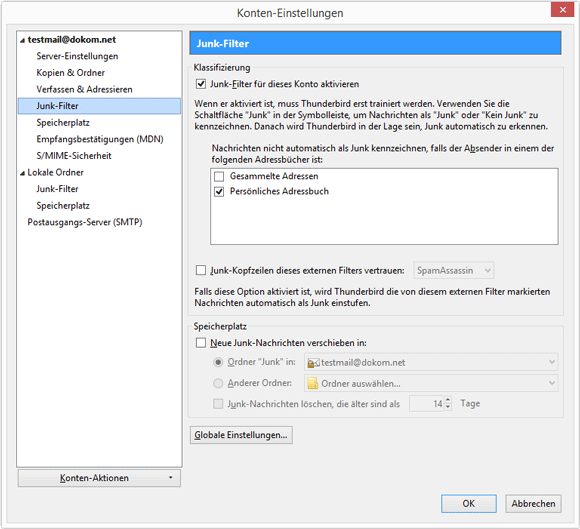Image resolution: width=580 pixels, height=529 pixels.
Task: Select the Anderer Ordner radio option
Action: pos(218,383)
